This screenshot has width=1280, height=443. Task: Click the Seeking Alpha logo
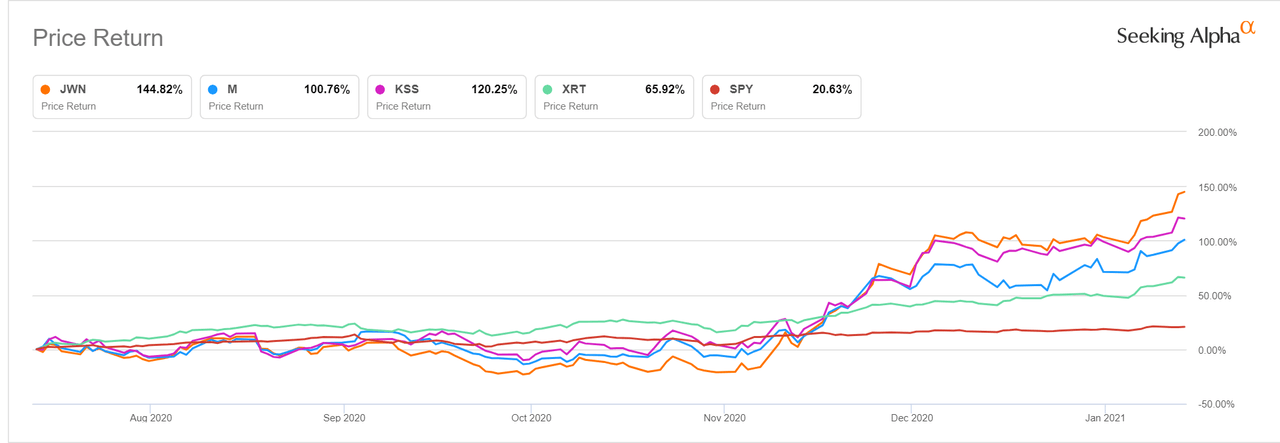(x=1185, y=35)
